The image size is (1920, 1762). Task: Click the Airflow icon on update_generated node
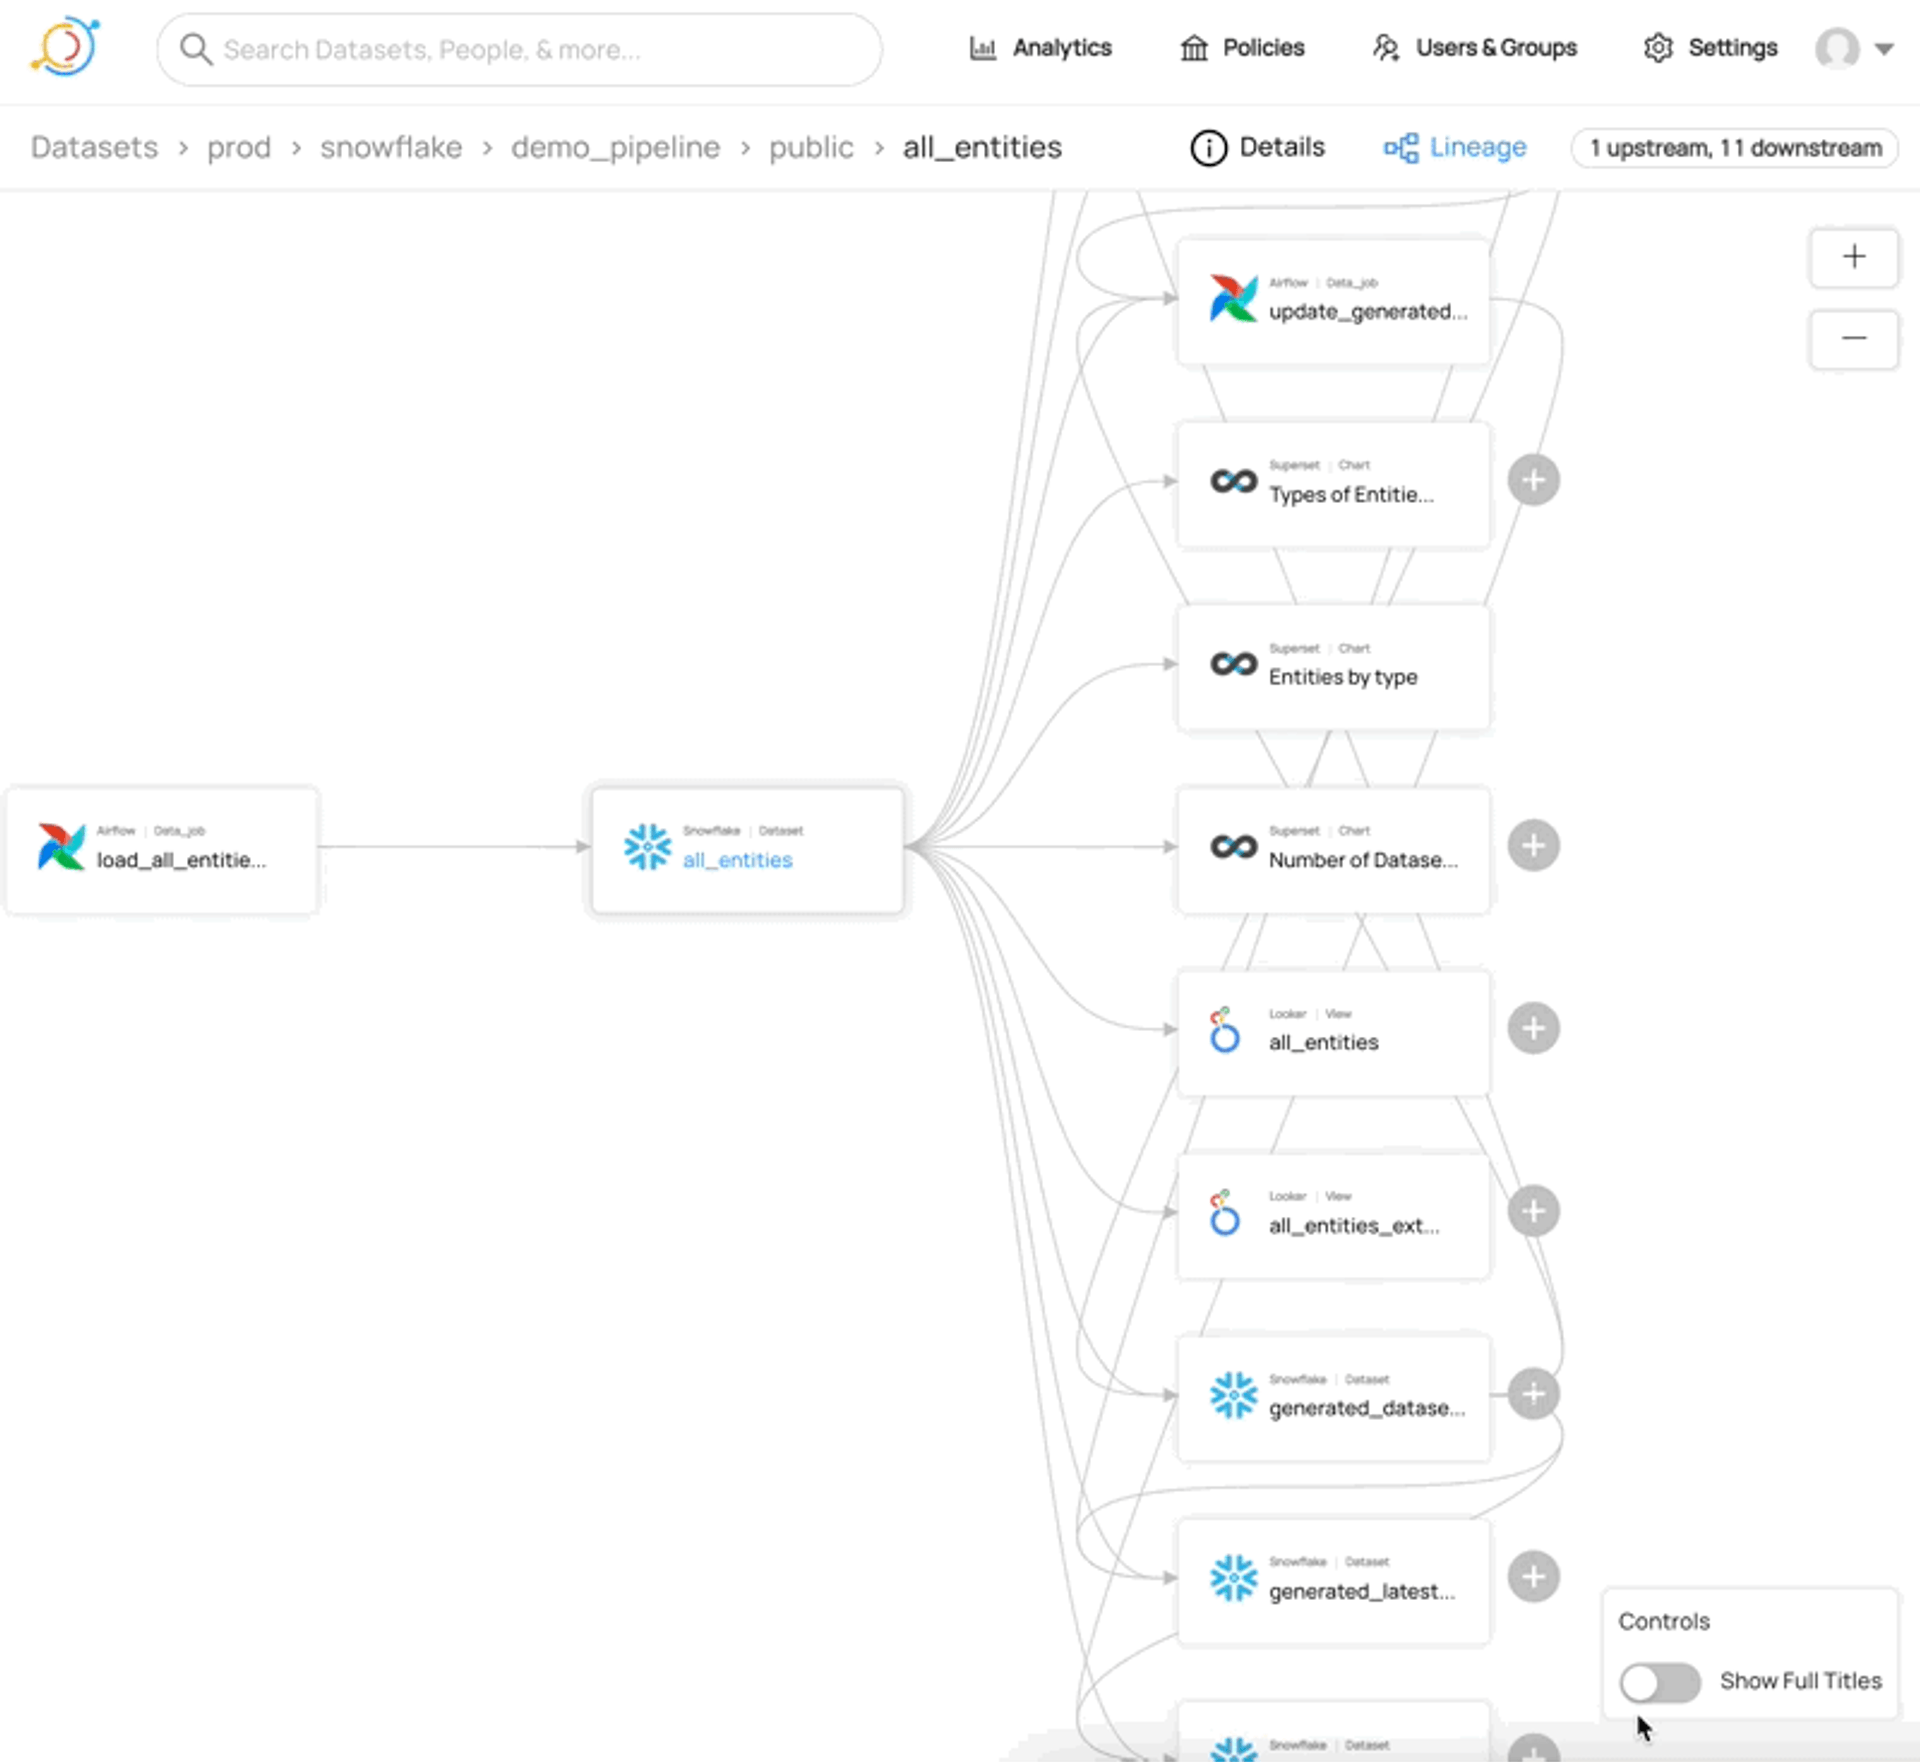(1233, 298)
